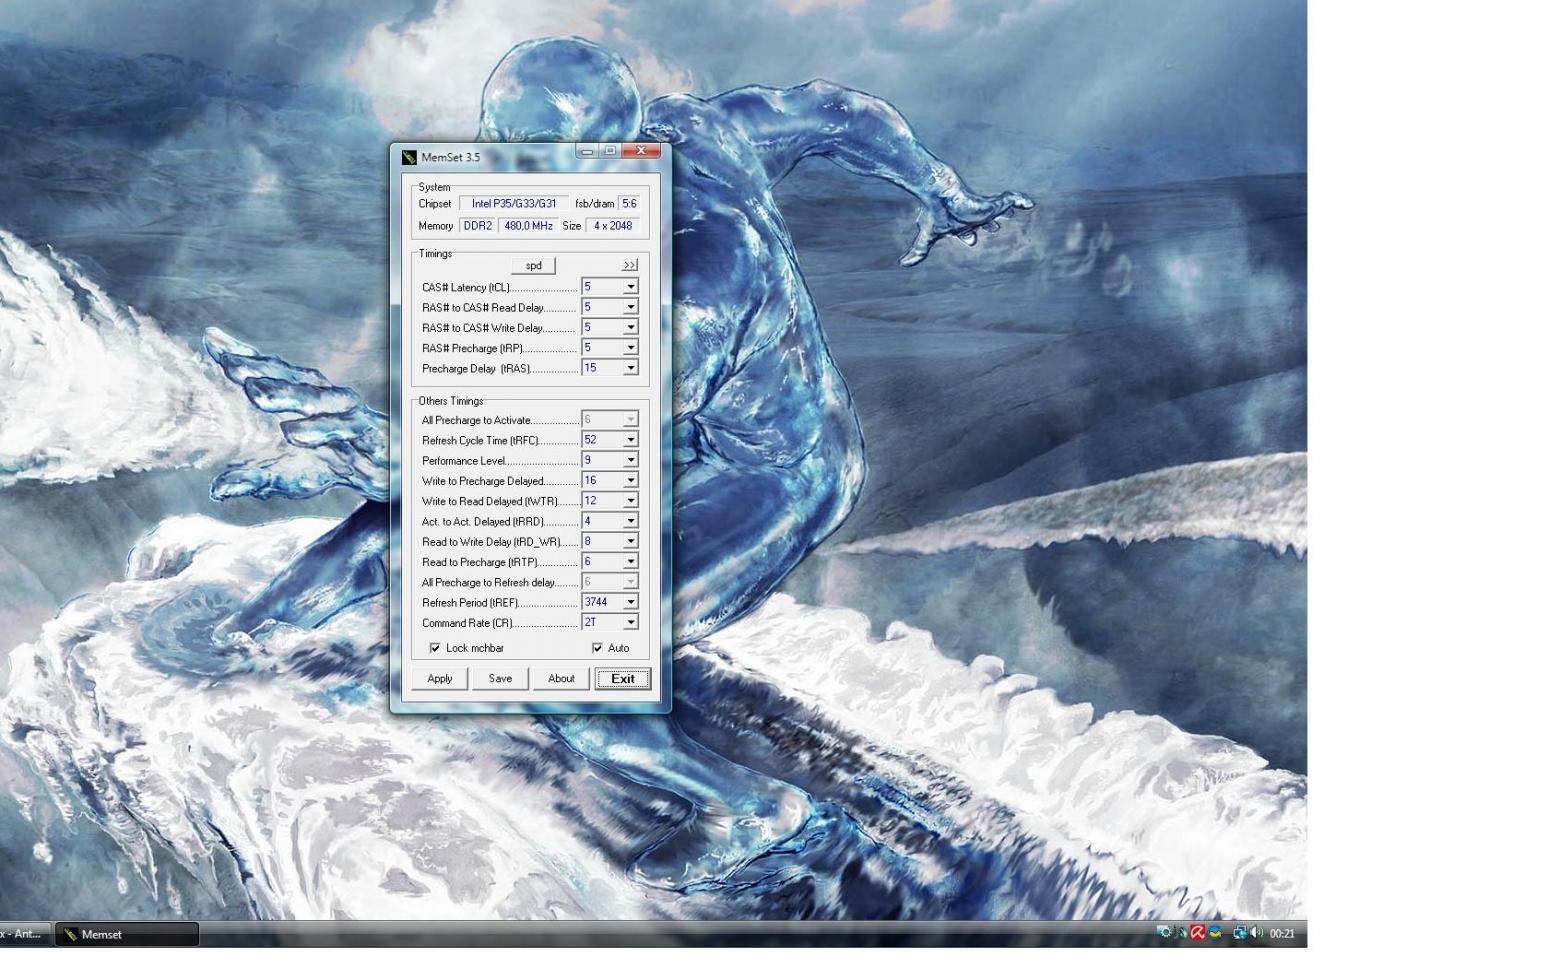Click the tray icon between gear and Avira
The width and height of the screenshot is (1549, 968).
coord(1181,933)
